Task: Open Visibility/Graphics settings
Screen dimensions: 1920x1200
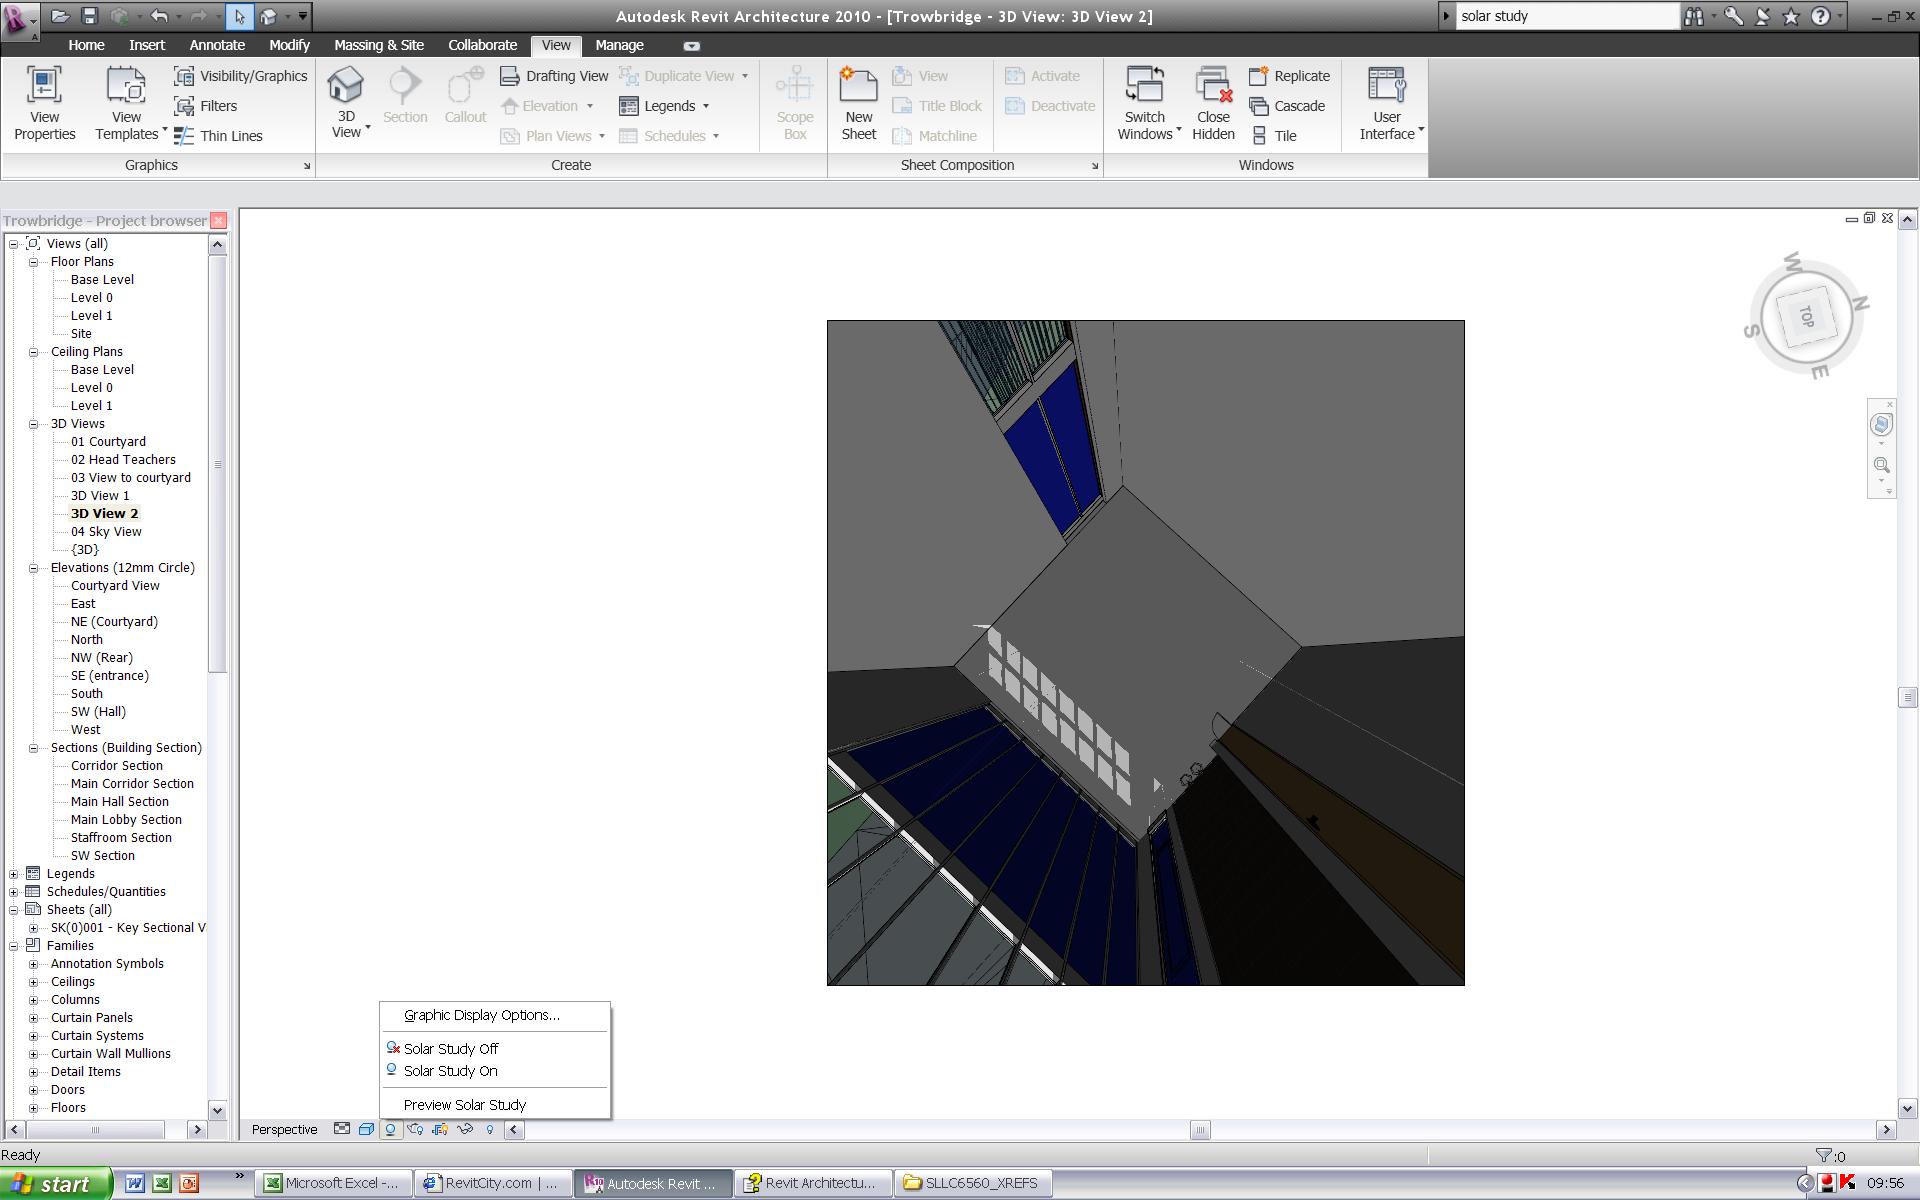Action: (240, 76)
